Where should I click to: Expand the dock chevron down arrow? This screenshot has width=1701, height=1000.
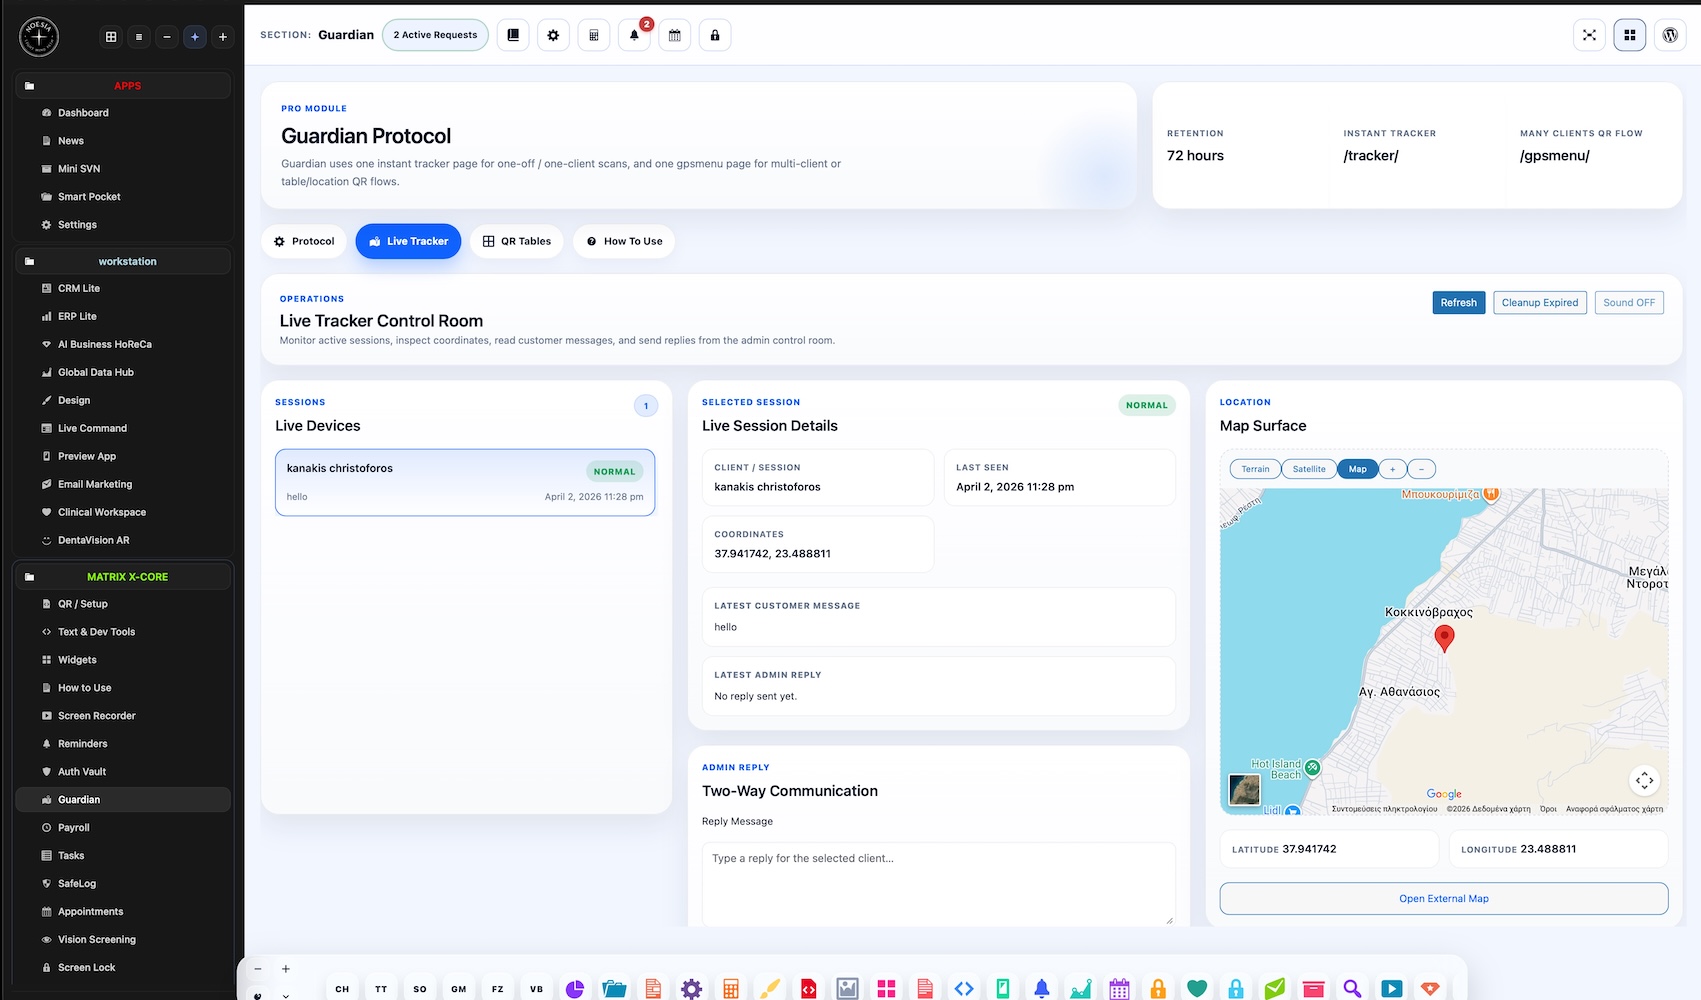pyautogui.click(x=286, y=994)
